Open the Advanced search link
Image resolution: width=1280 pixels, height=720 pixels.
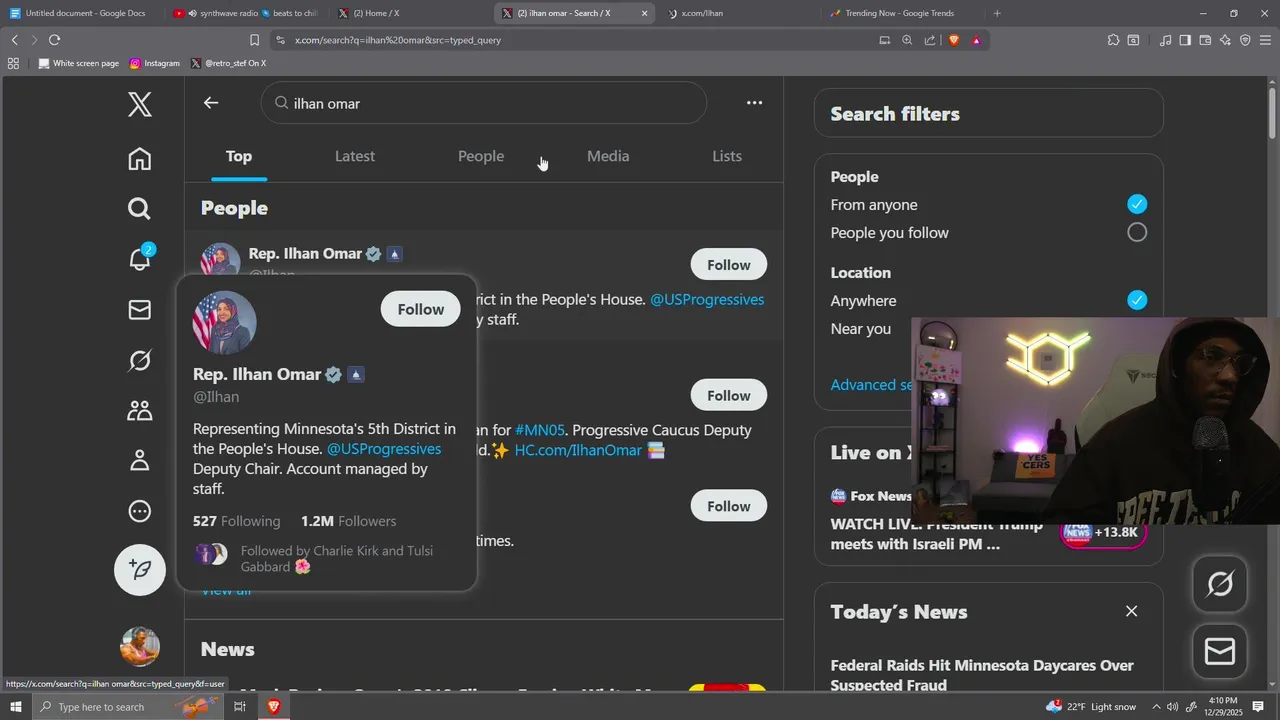tap(871, 385)
